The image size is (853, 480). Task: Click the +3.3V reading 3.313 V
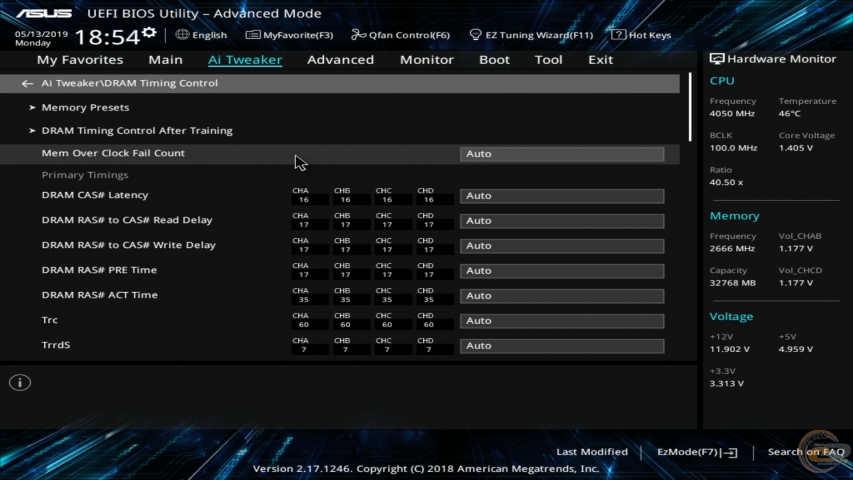[x=726, y=384]
